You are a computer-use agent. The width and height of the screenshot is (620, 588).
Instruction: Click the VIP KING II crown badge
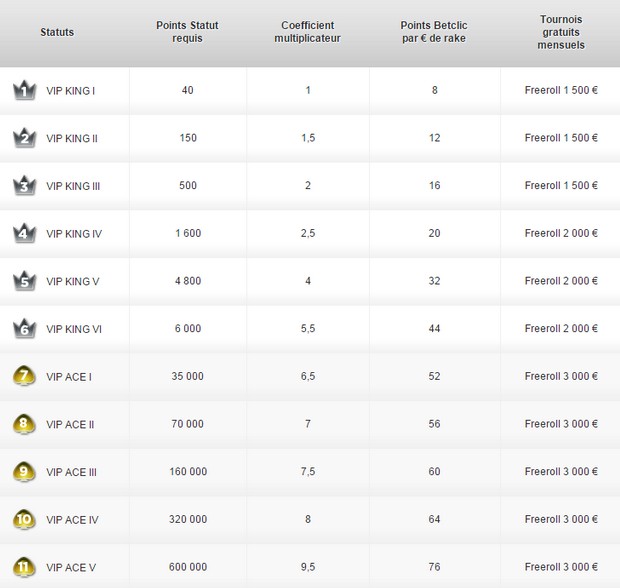pos(25,138)
